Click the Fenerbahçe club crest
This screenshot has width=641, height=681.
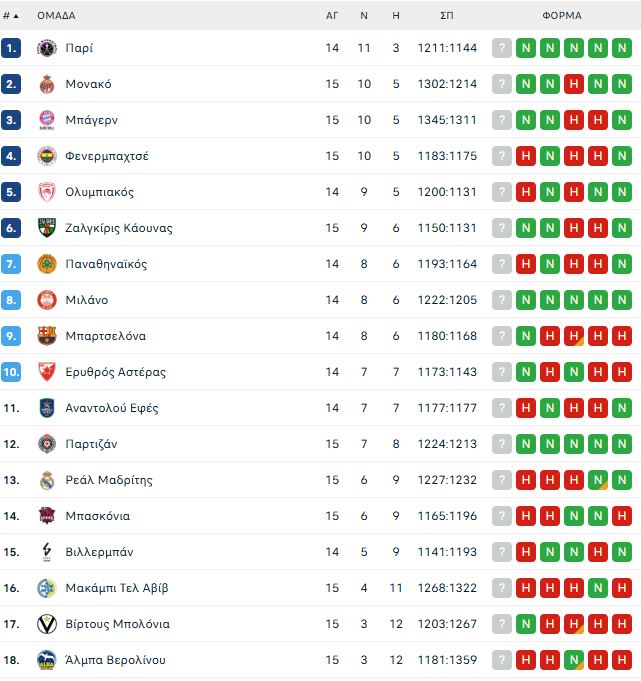47,156
